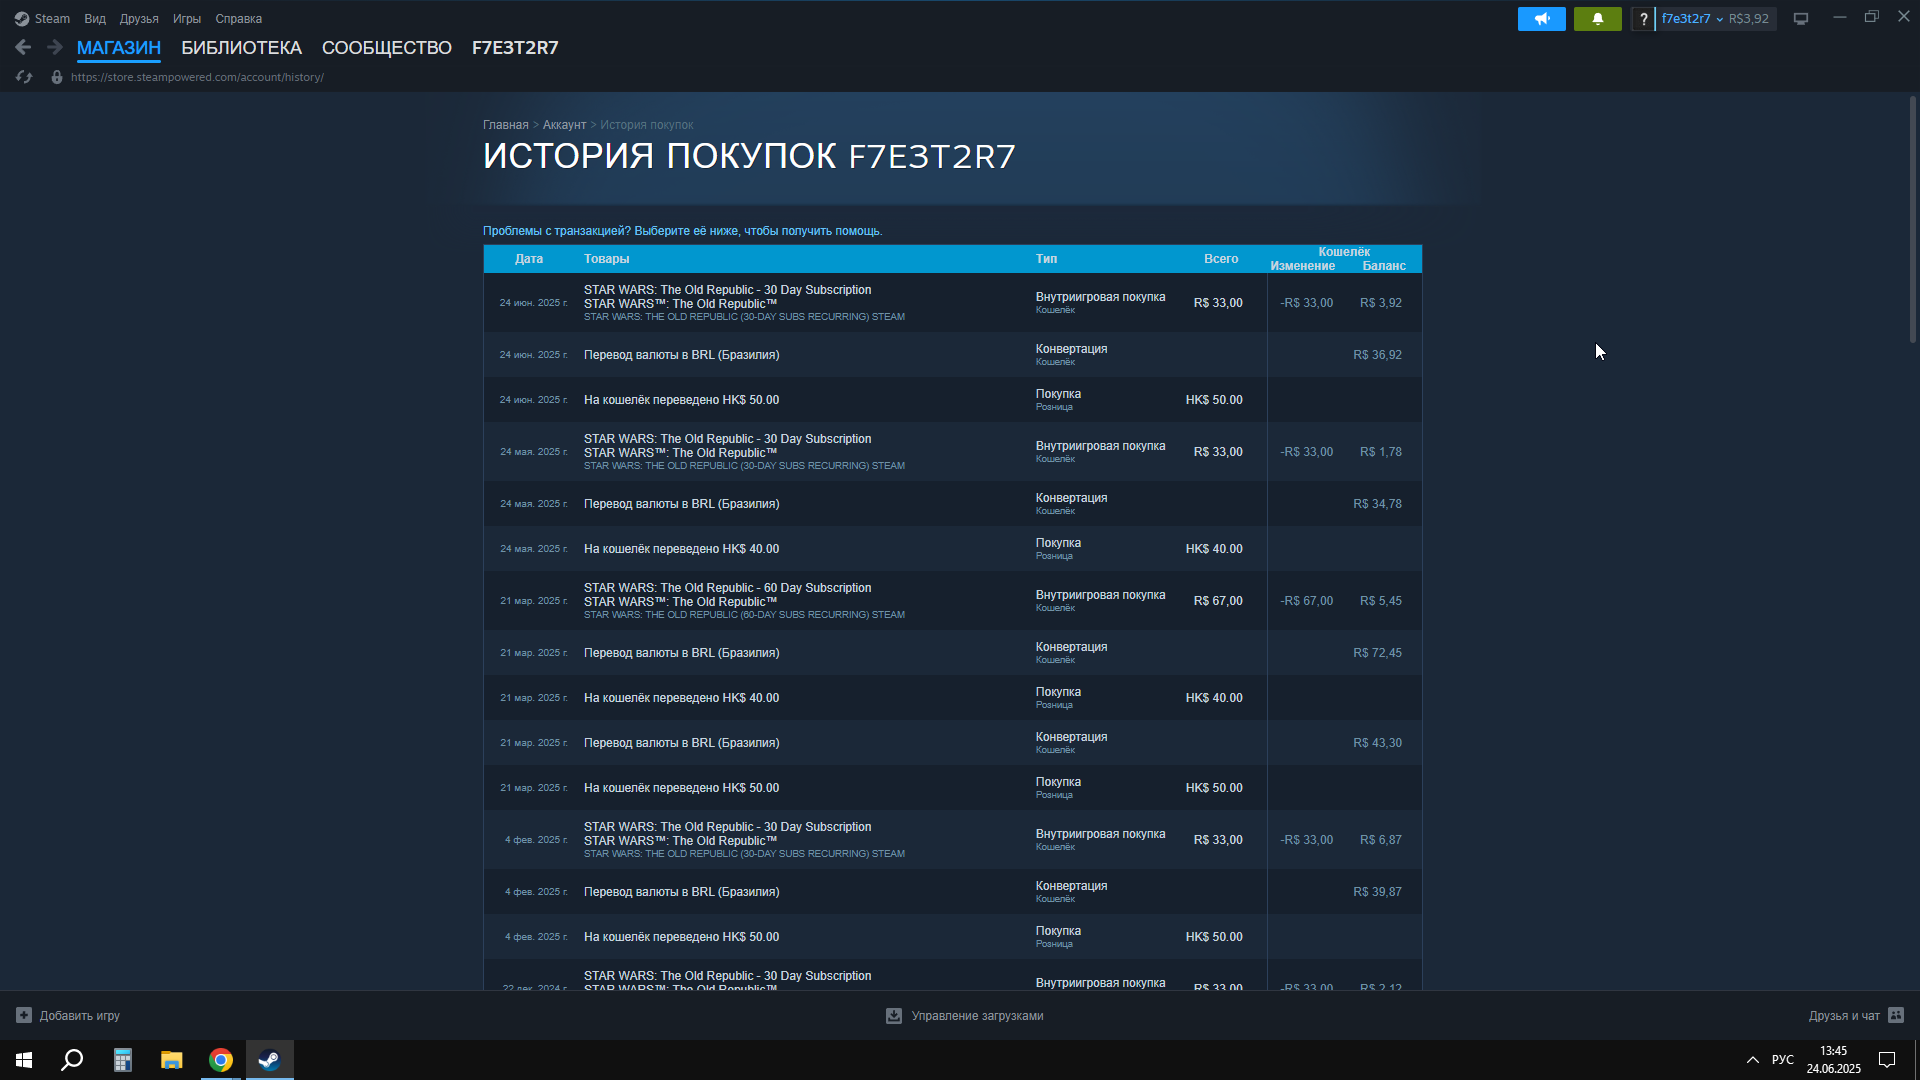Show hidden system tray icons chevron
The image size is (1920, 1080).
point(1752,1060)
